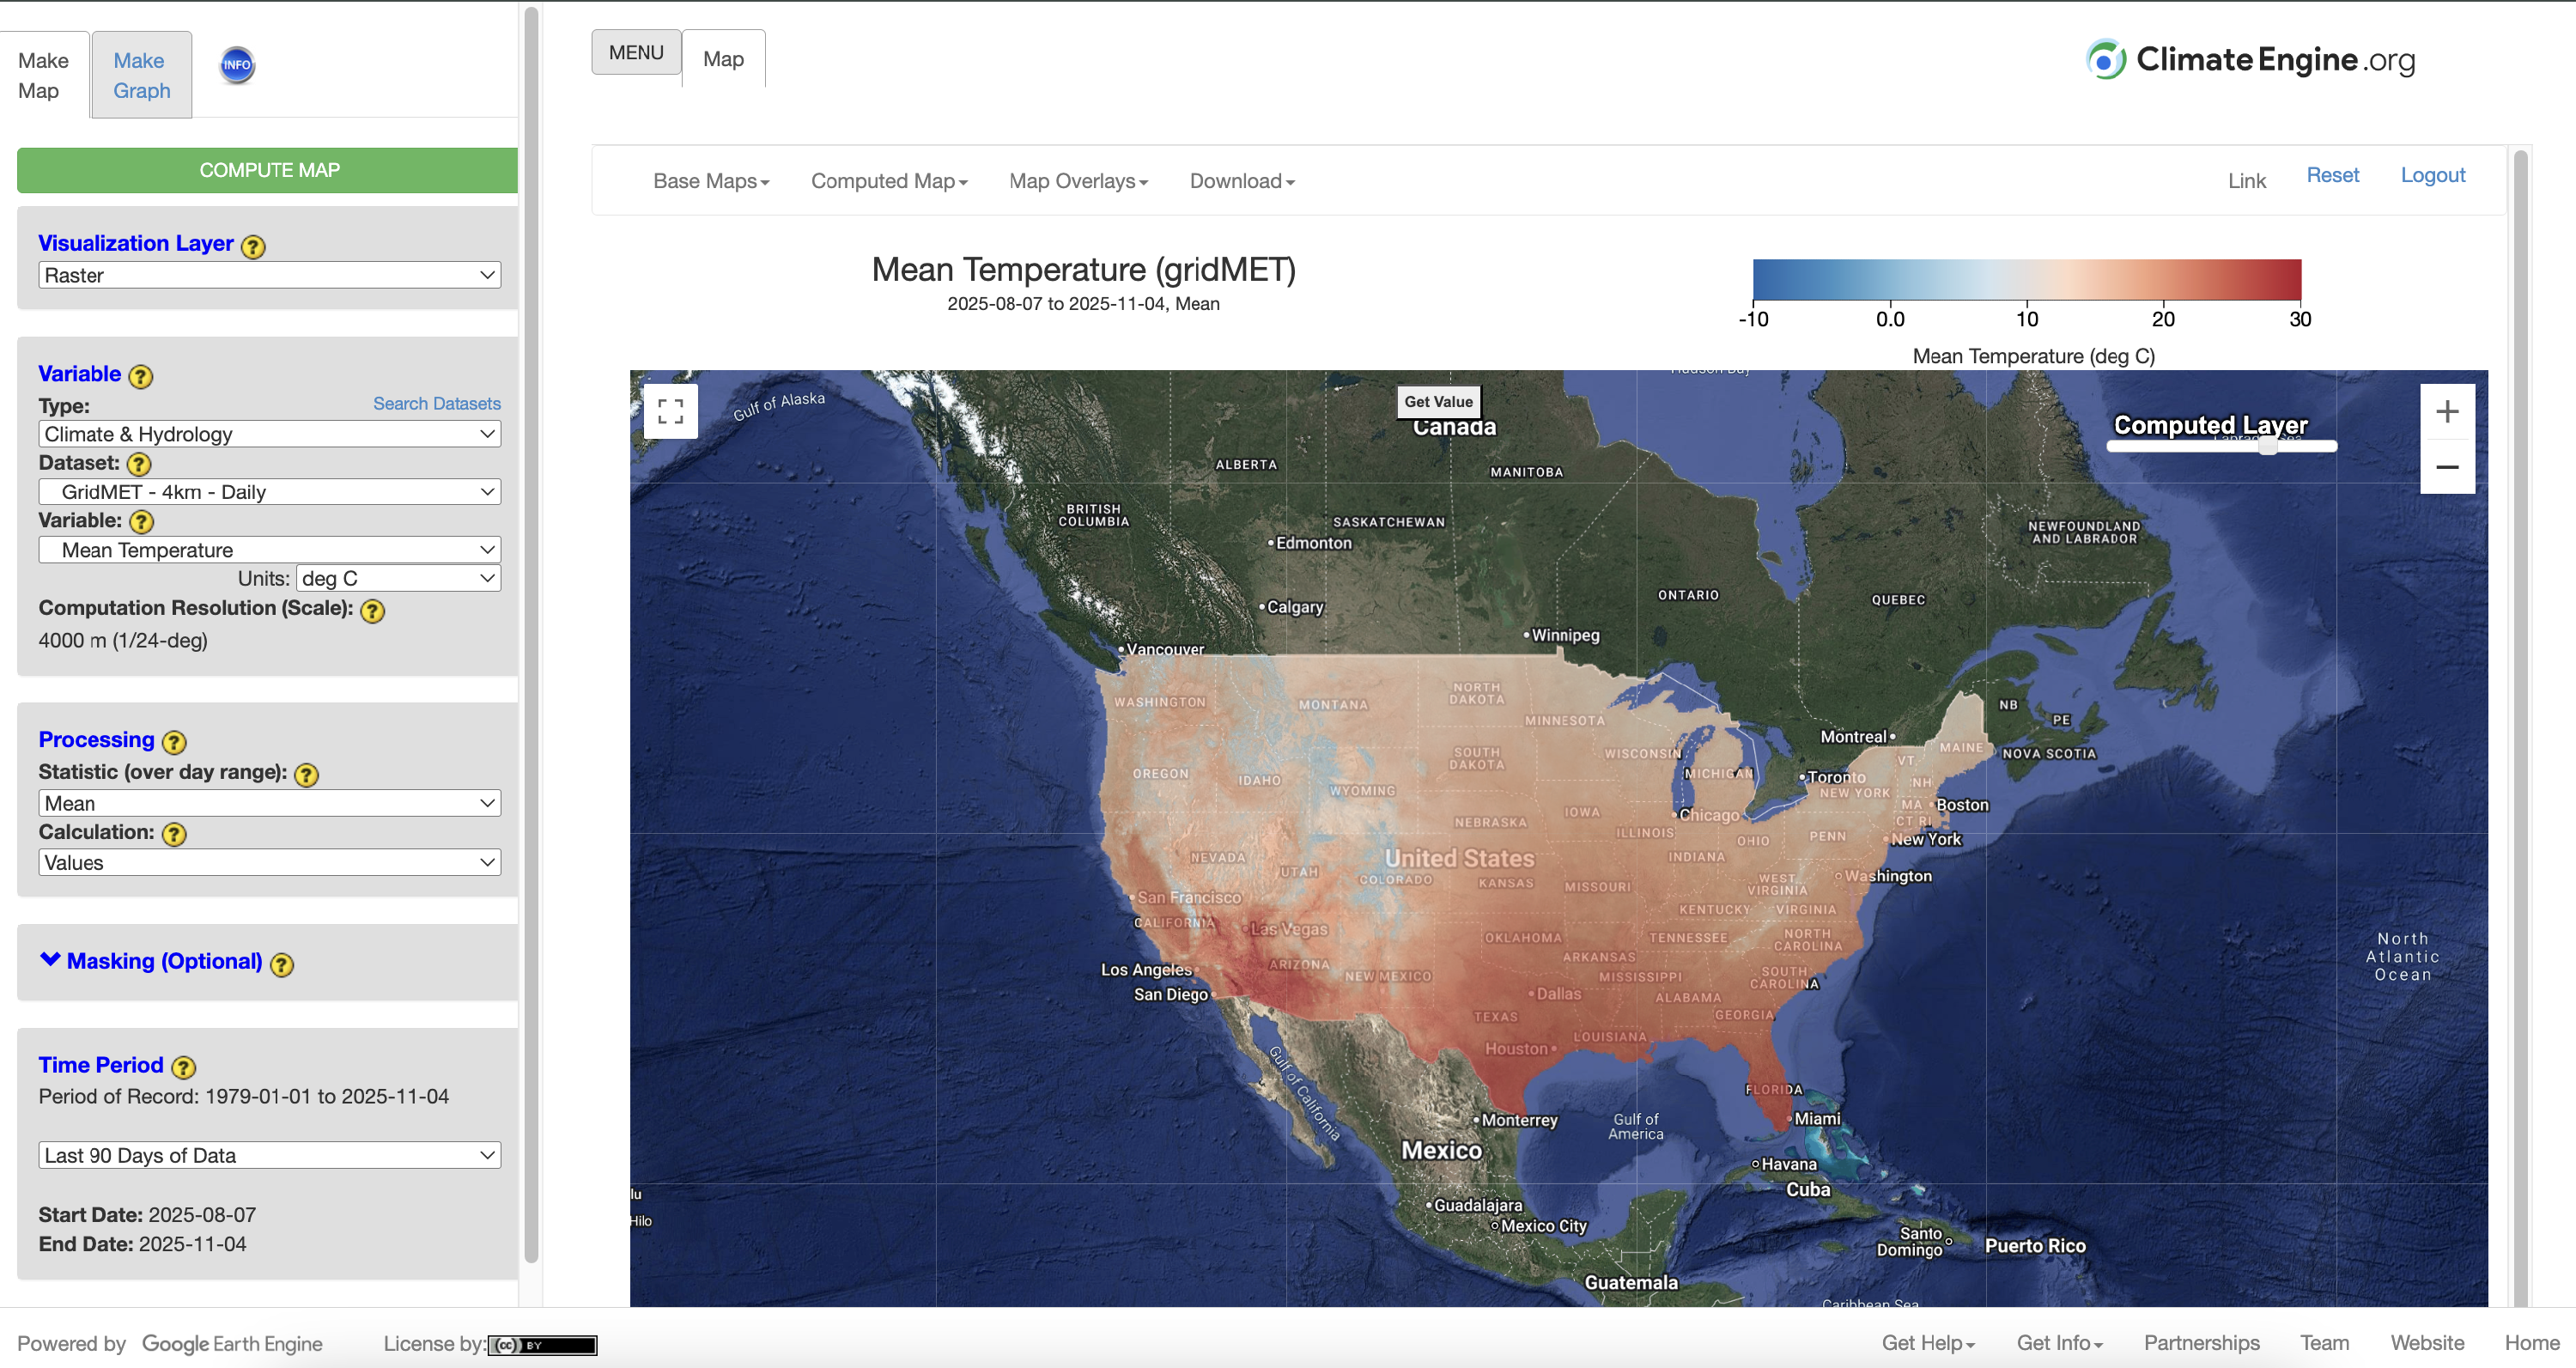Open the Download menu
This screenshot has width=2576, height=1368.
click(1241, 181)
